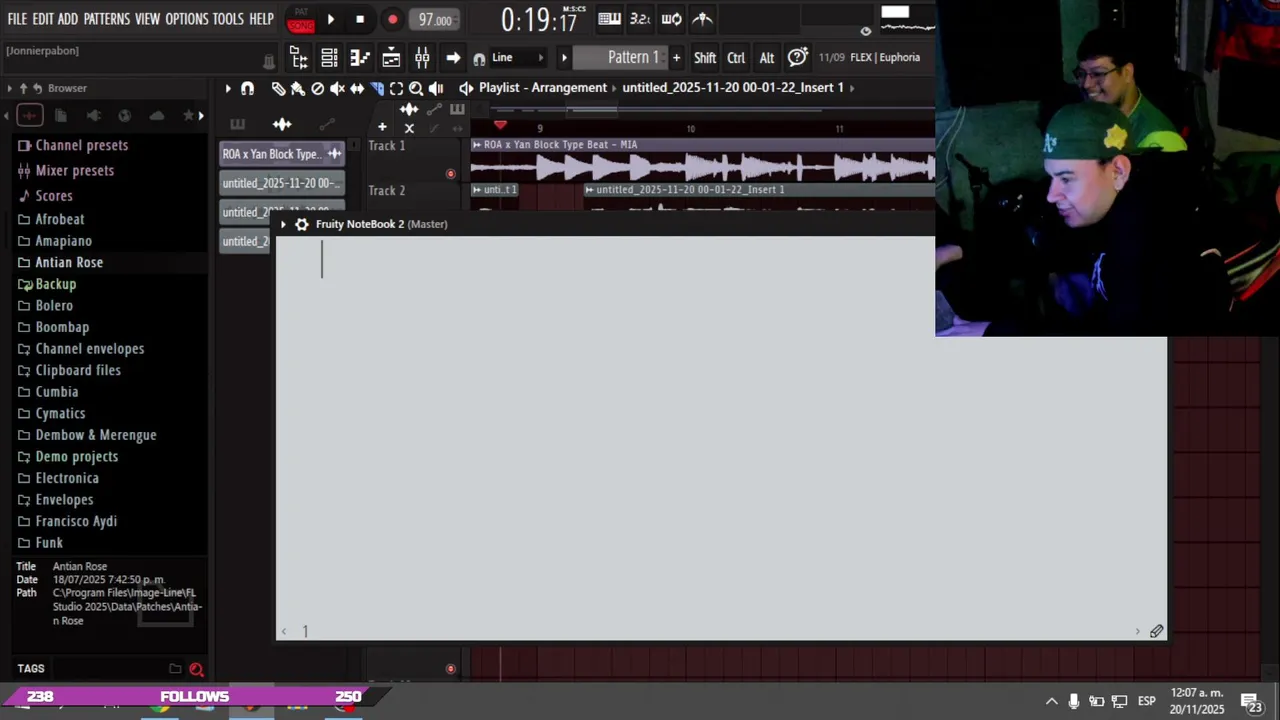
Task: Click the help speech-bubble icon beside Alt
Action: point(797,57)
